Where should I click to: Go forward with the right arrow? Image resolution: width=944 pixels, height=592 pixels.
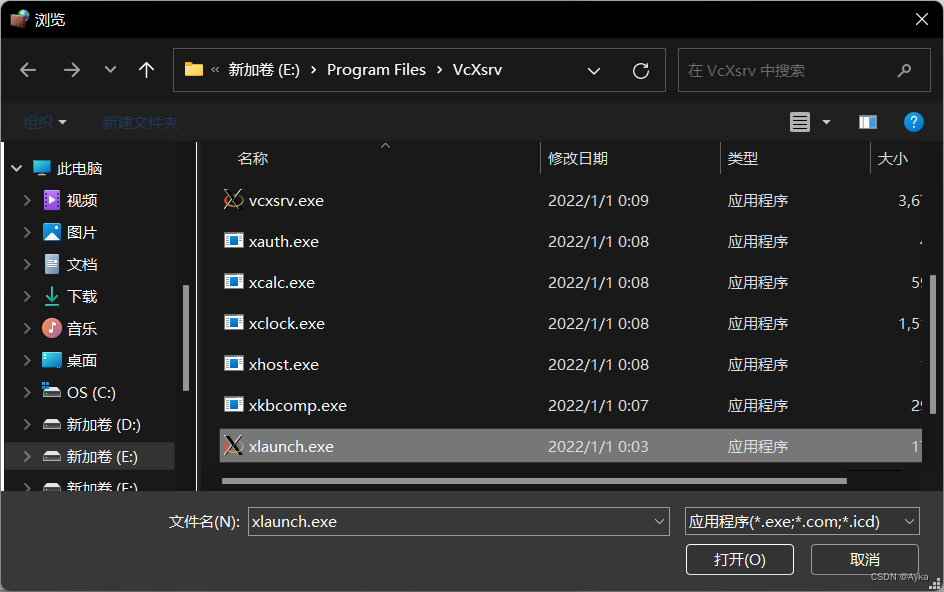[x=72, y=70]
